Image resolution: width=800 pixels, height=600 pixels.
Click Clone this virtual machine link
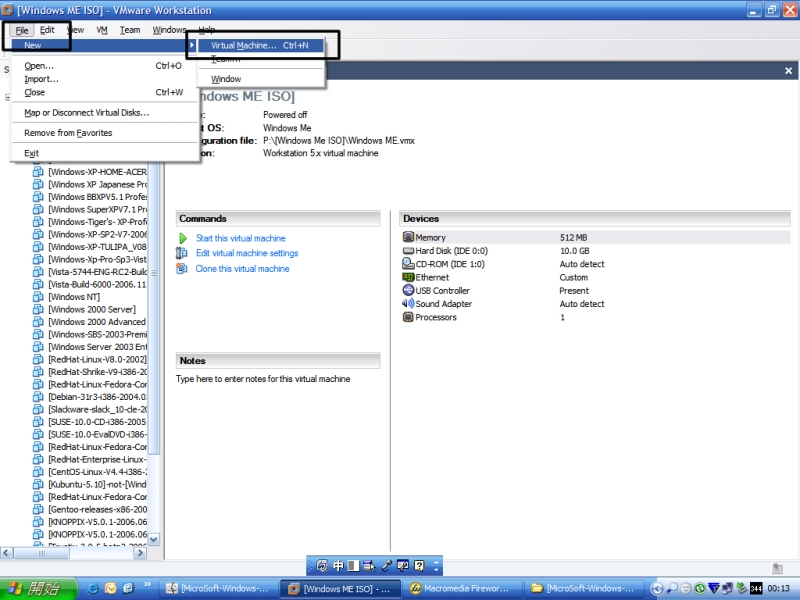(242, 268)
